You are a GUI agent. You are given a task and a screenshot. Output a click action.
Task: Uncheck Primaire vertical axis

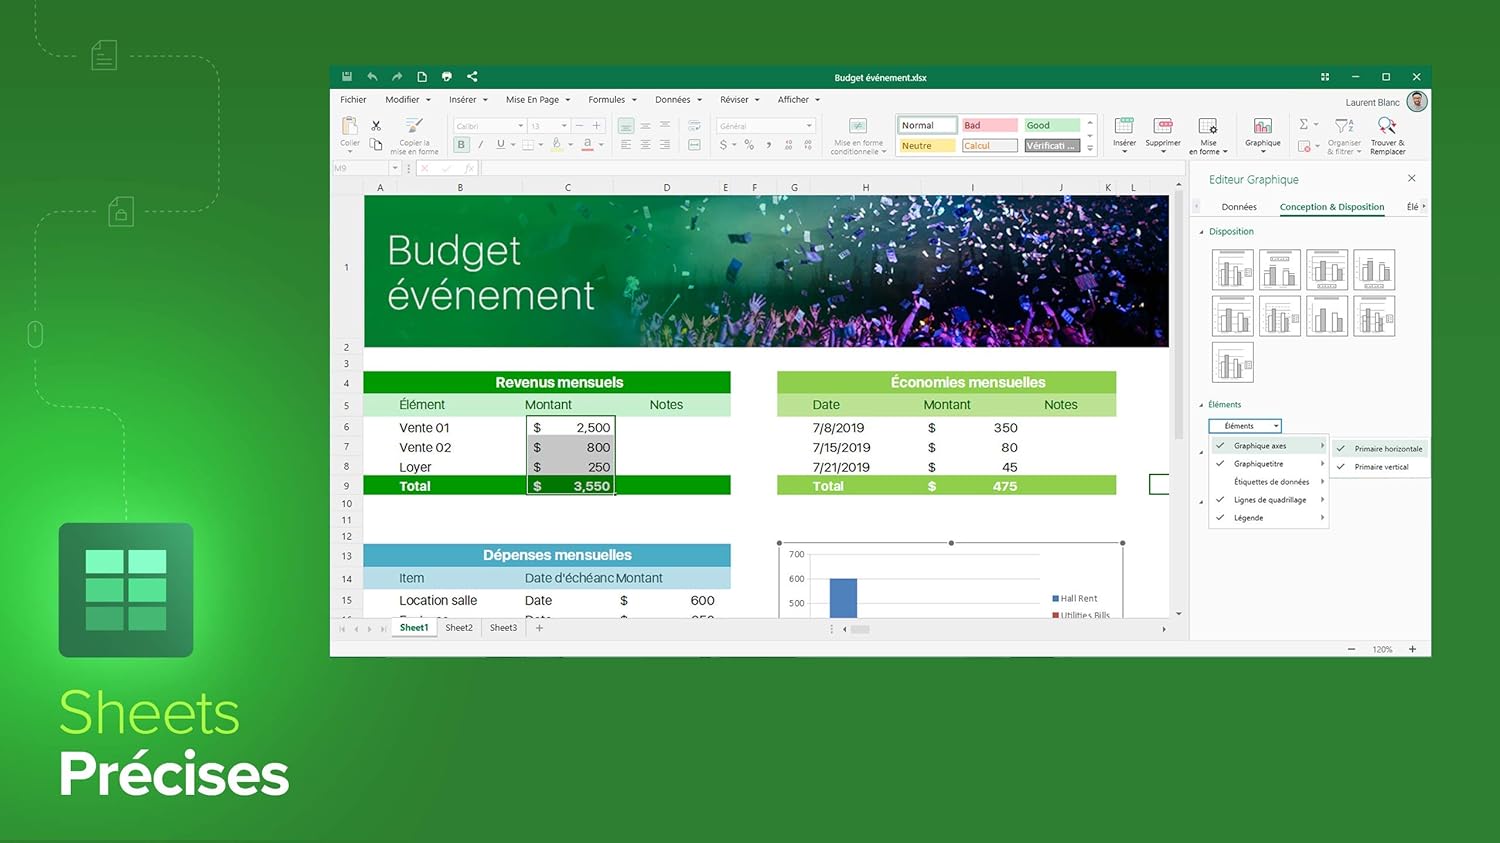[x=1379, y=467]
